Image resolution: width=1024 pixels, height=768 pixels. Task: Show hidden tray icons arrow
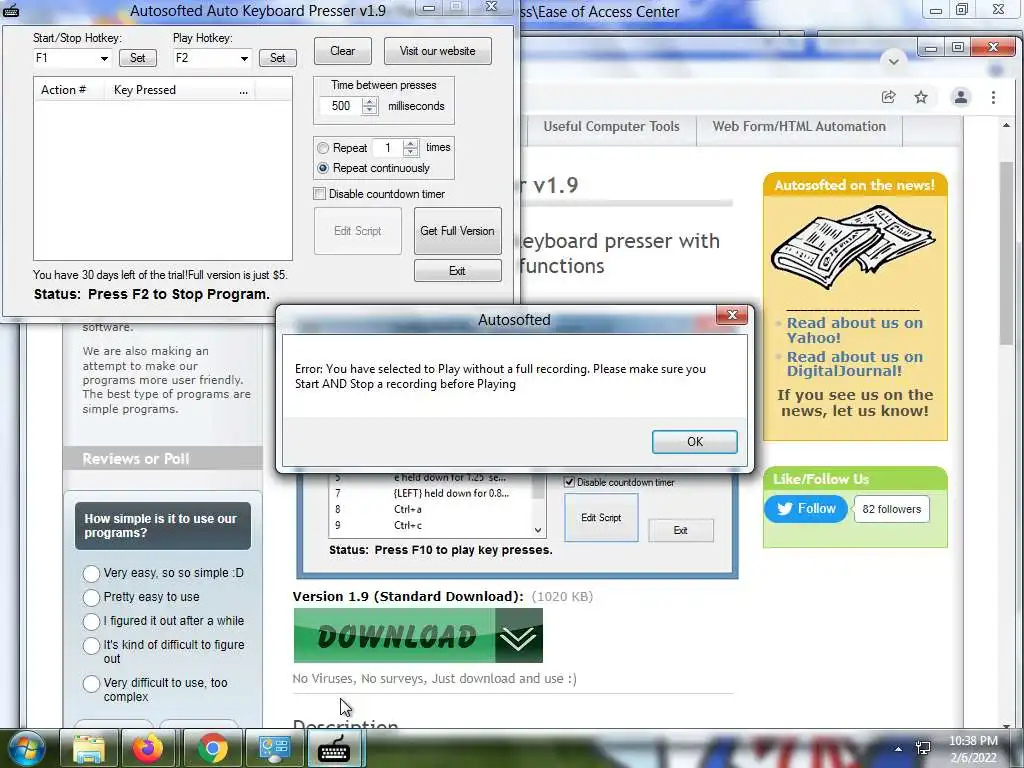(x=898, y=749)
